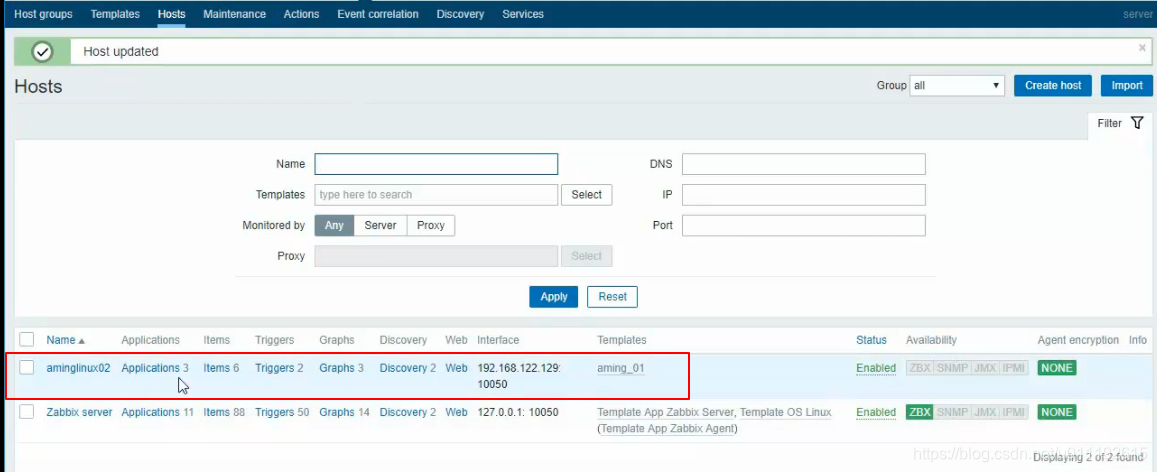Open Web of Zabbix server

pyautogui.click(x=456, y=412)
